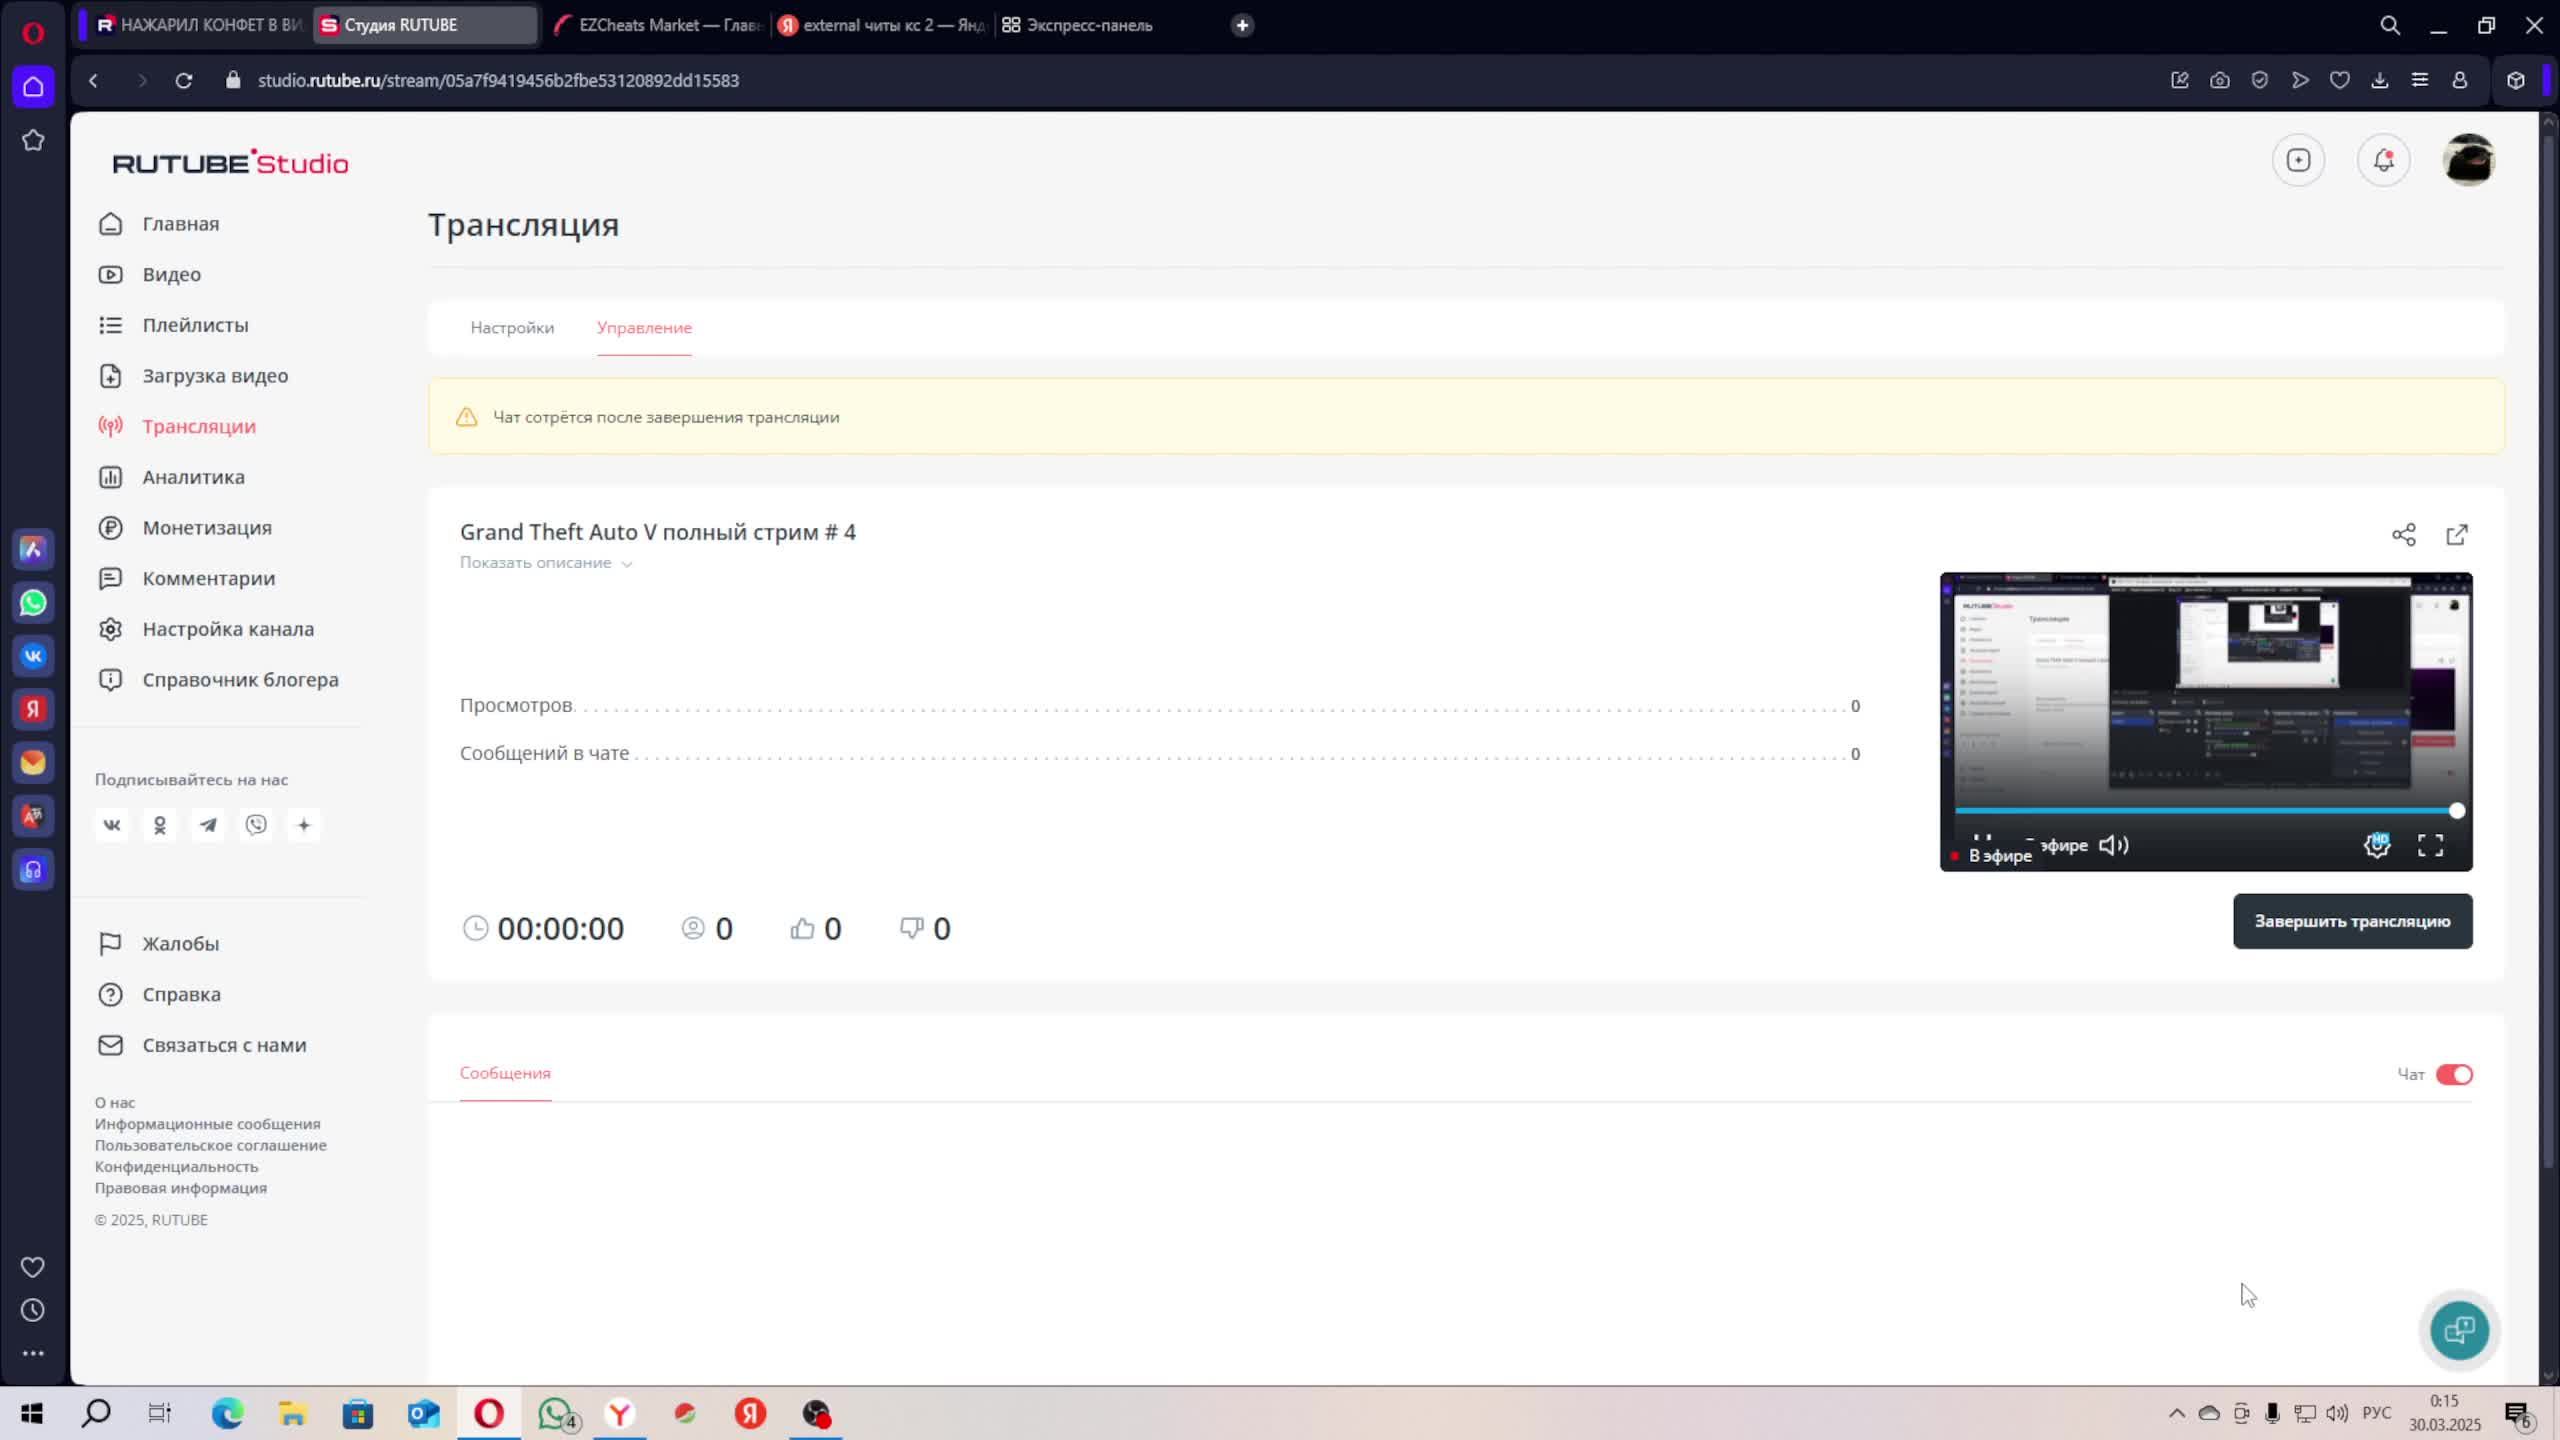Click the Telegram social icon

[208, 825]
